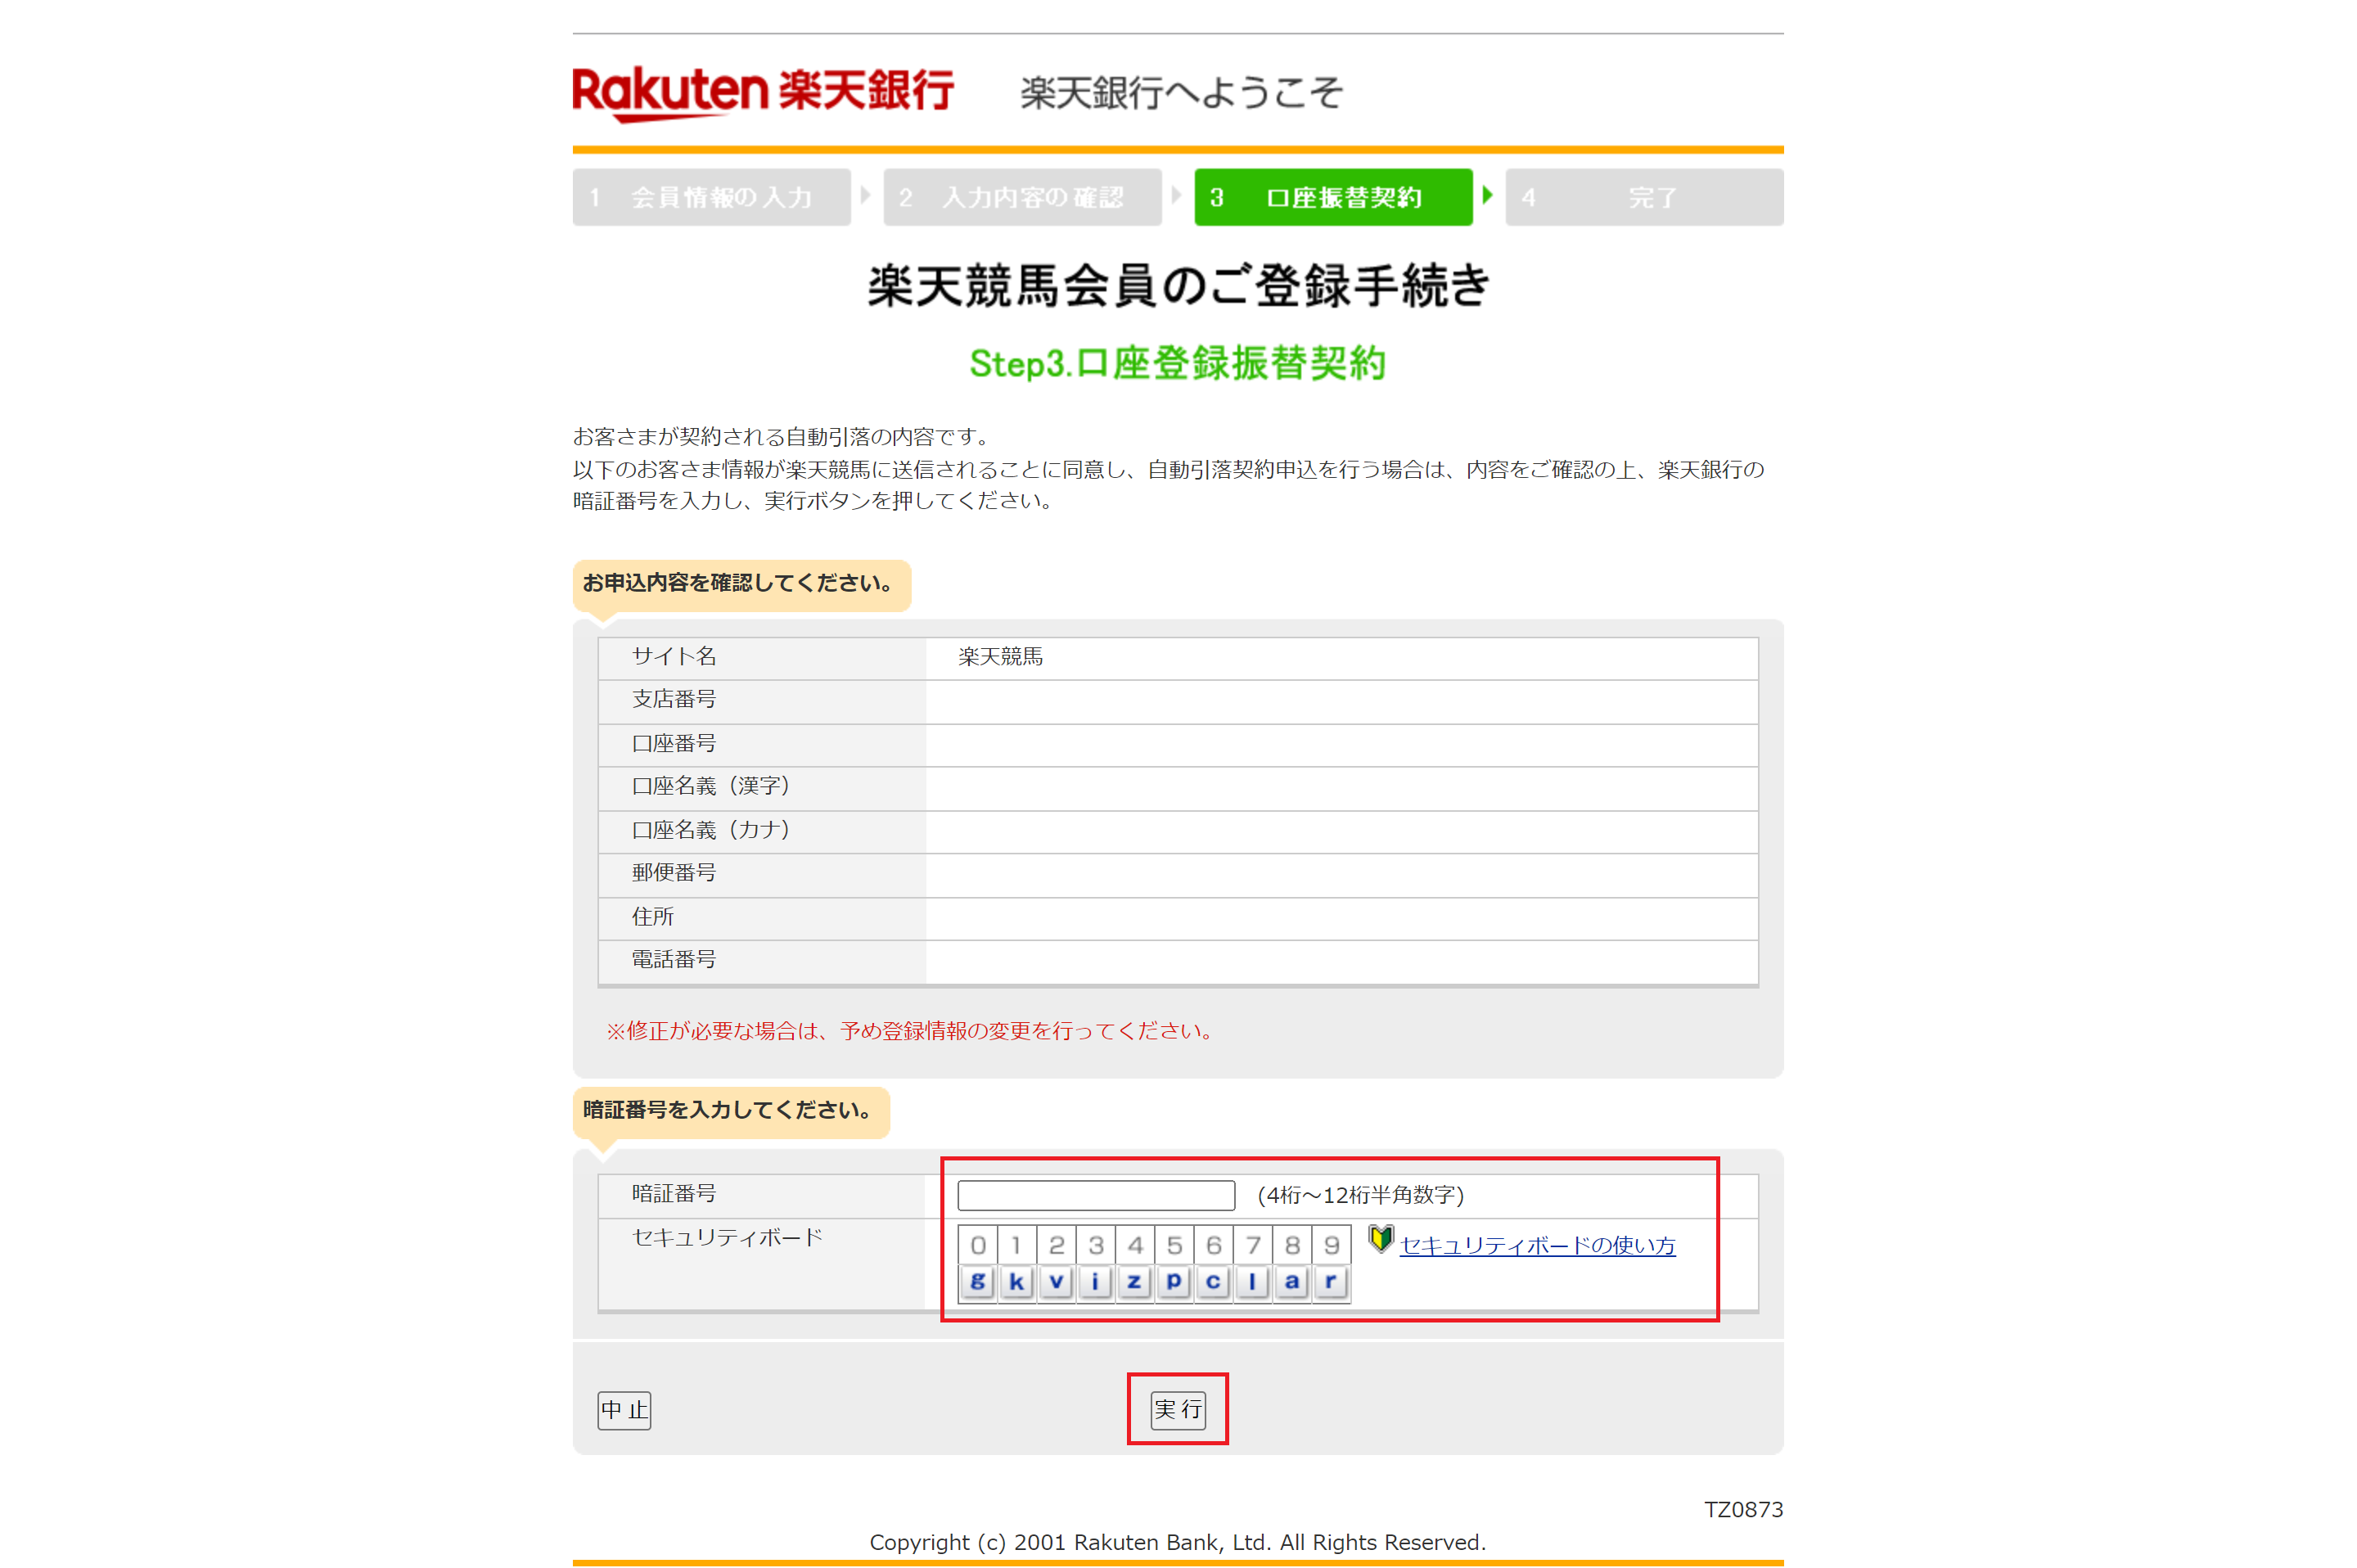2357x1568 pixels.
Task: Click the Step3.口座登録振替契約 heading
Action: tap(1177, 363)
